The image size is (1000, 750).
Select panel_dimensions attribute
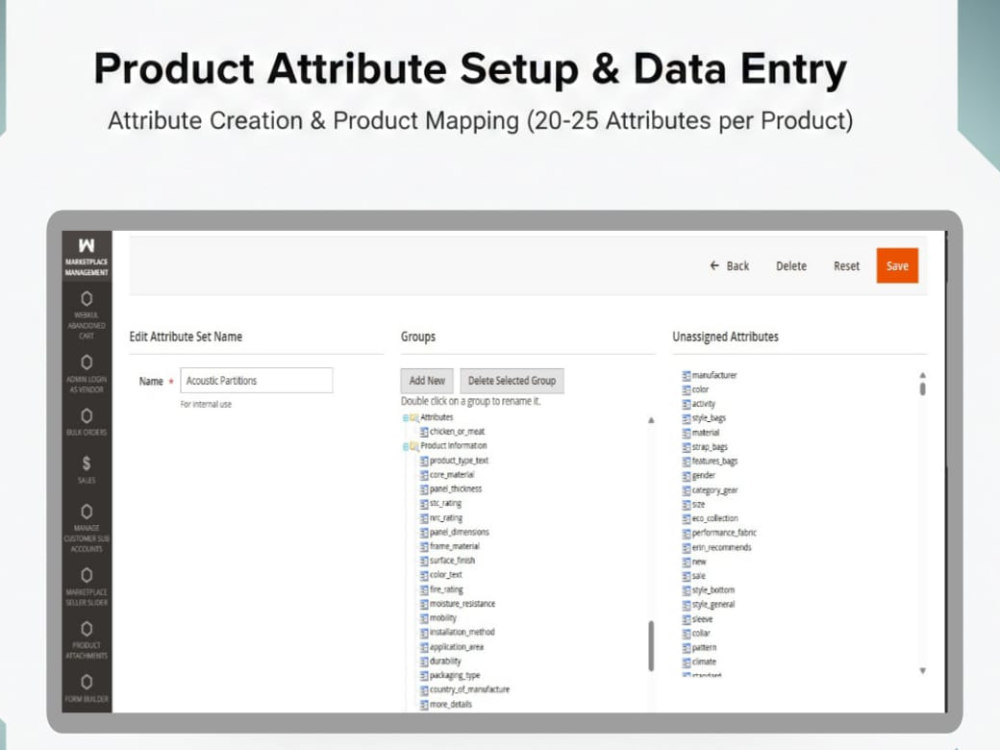[455, 532]
